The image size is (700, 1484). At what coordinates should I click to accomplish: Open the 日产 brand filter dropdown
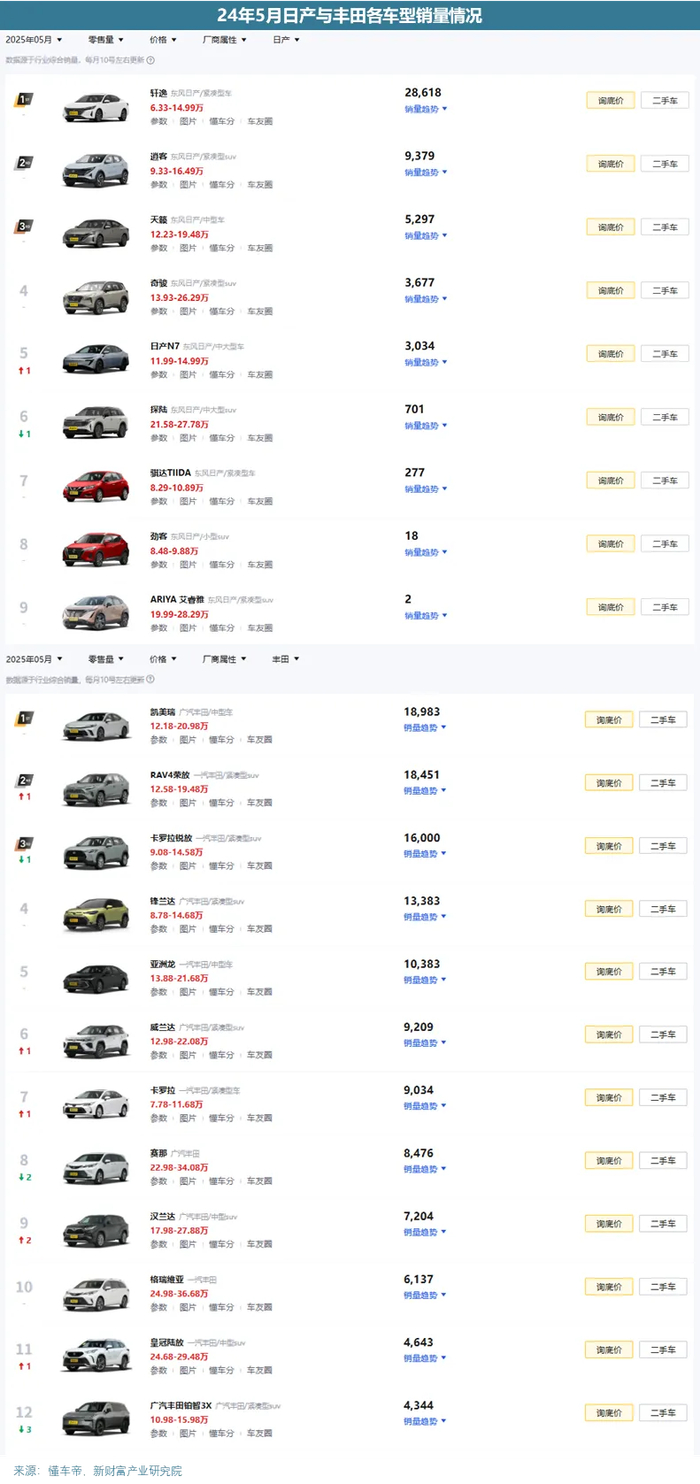(286, 40)
